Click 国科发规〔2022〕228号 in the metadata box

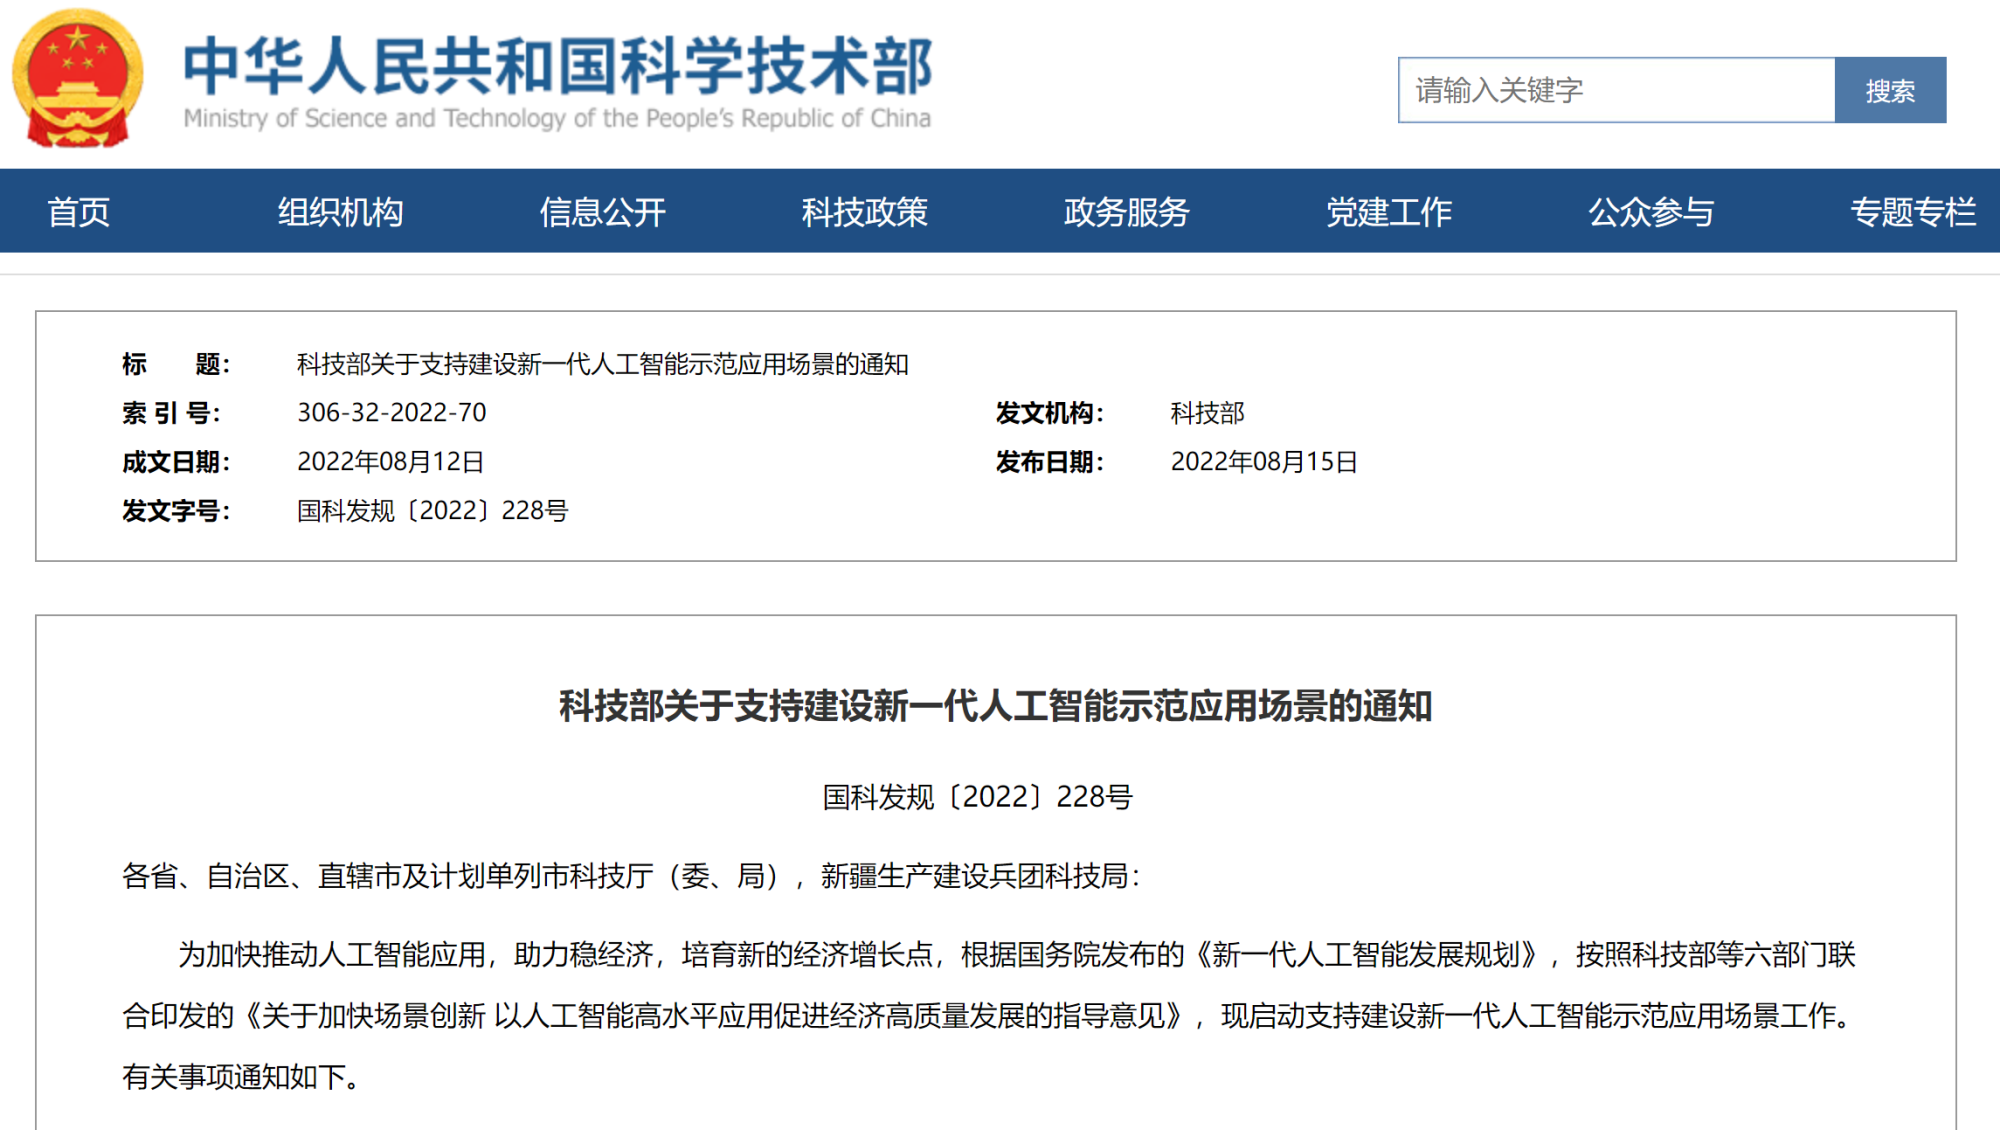[x=433, y=510]
